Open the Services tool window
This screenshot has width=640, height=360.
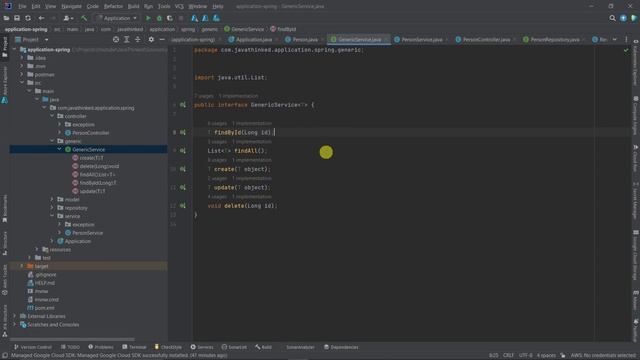pos(202,347)
